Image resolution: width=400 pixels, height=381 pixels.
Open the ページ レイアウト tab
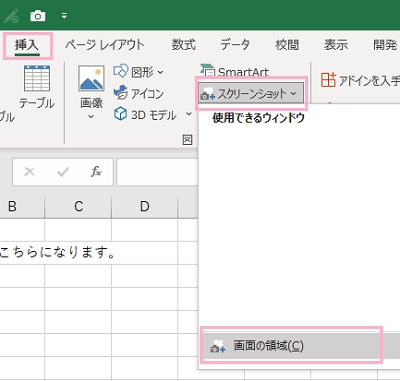(104, 45)
